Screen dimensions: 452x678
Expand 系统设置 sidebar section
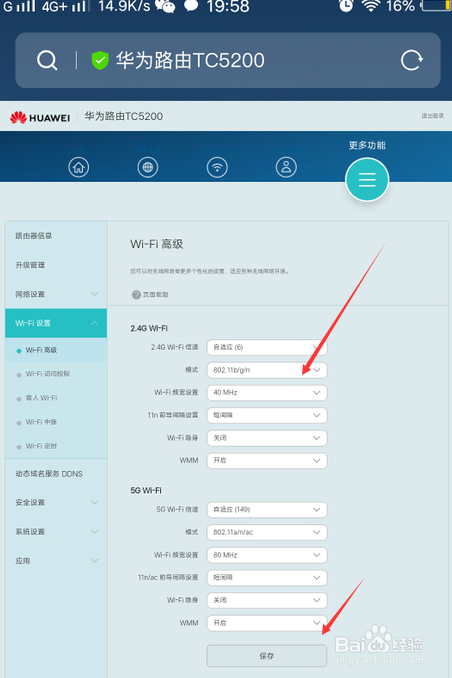[56, 532]
